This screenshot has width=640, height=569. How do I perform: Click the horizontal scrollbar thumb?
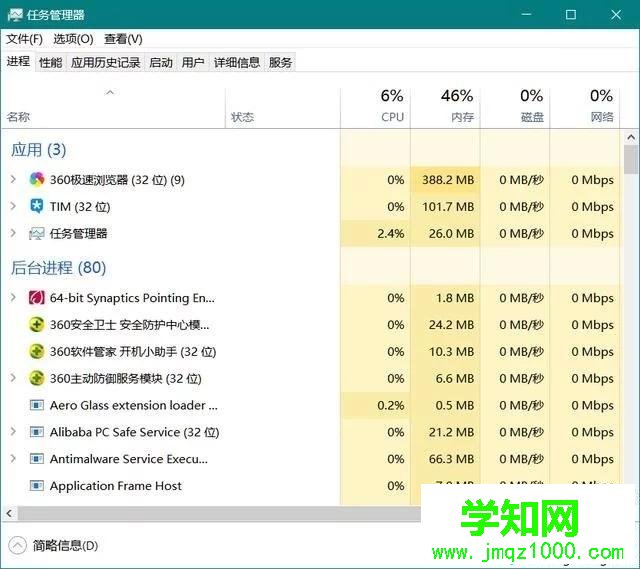coord(218,513)
